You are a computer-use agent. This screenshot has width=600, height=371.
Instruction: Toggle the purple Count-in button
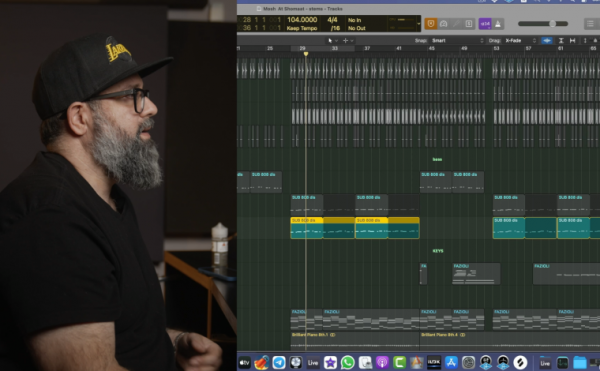click(x=485, y=24)
